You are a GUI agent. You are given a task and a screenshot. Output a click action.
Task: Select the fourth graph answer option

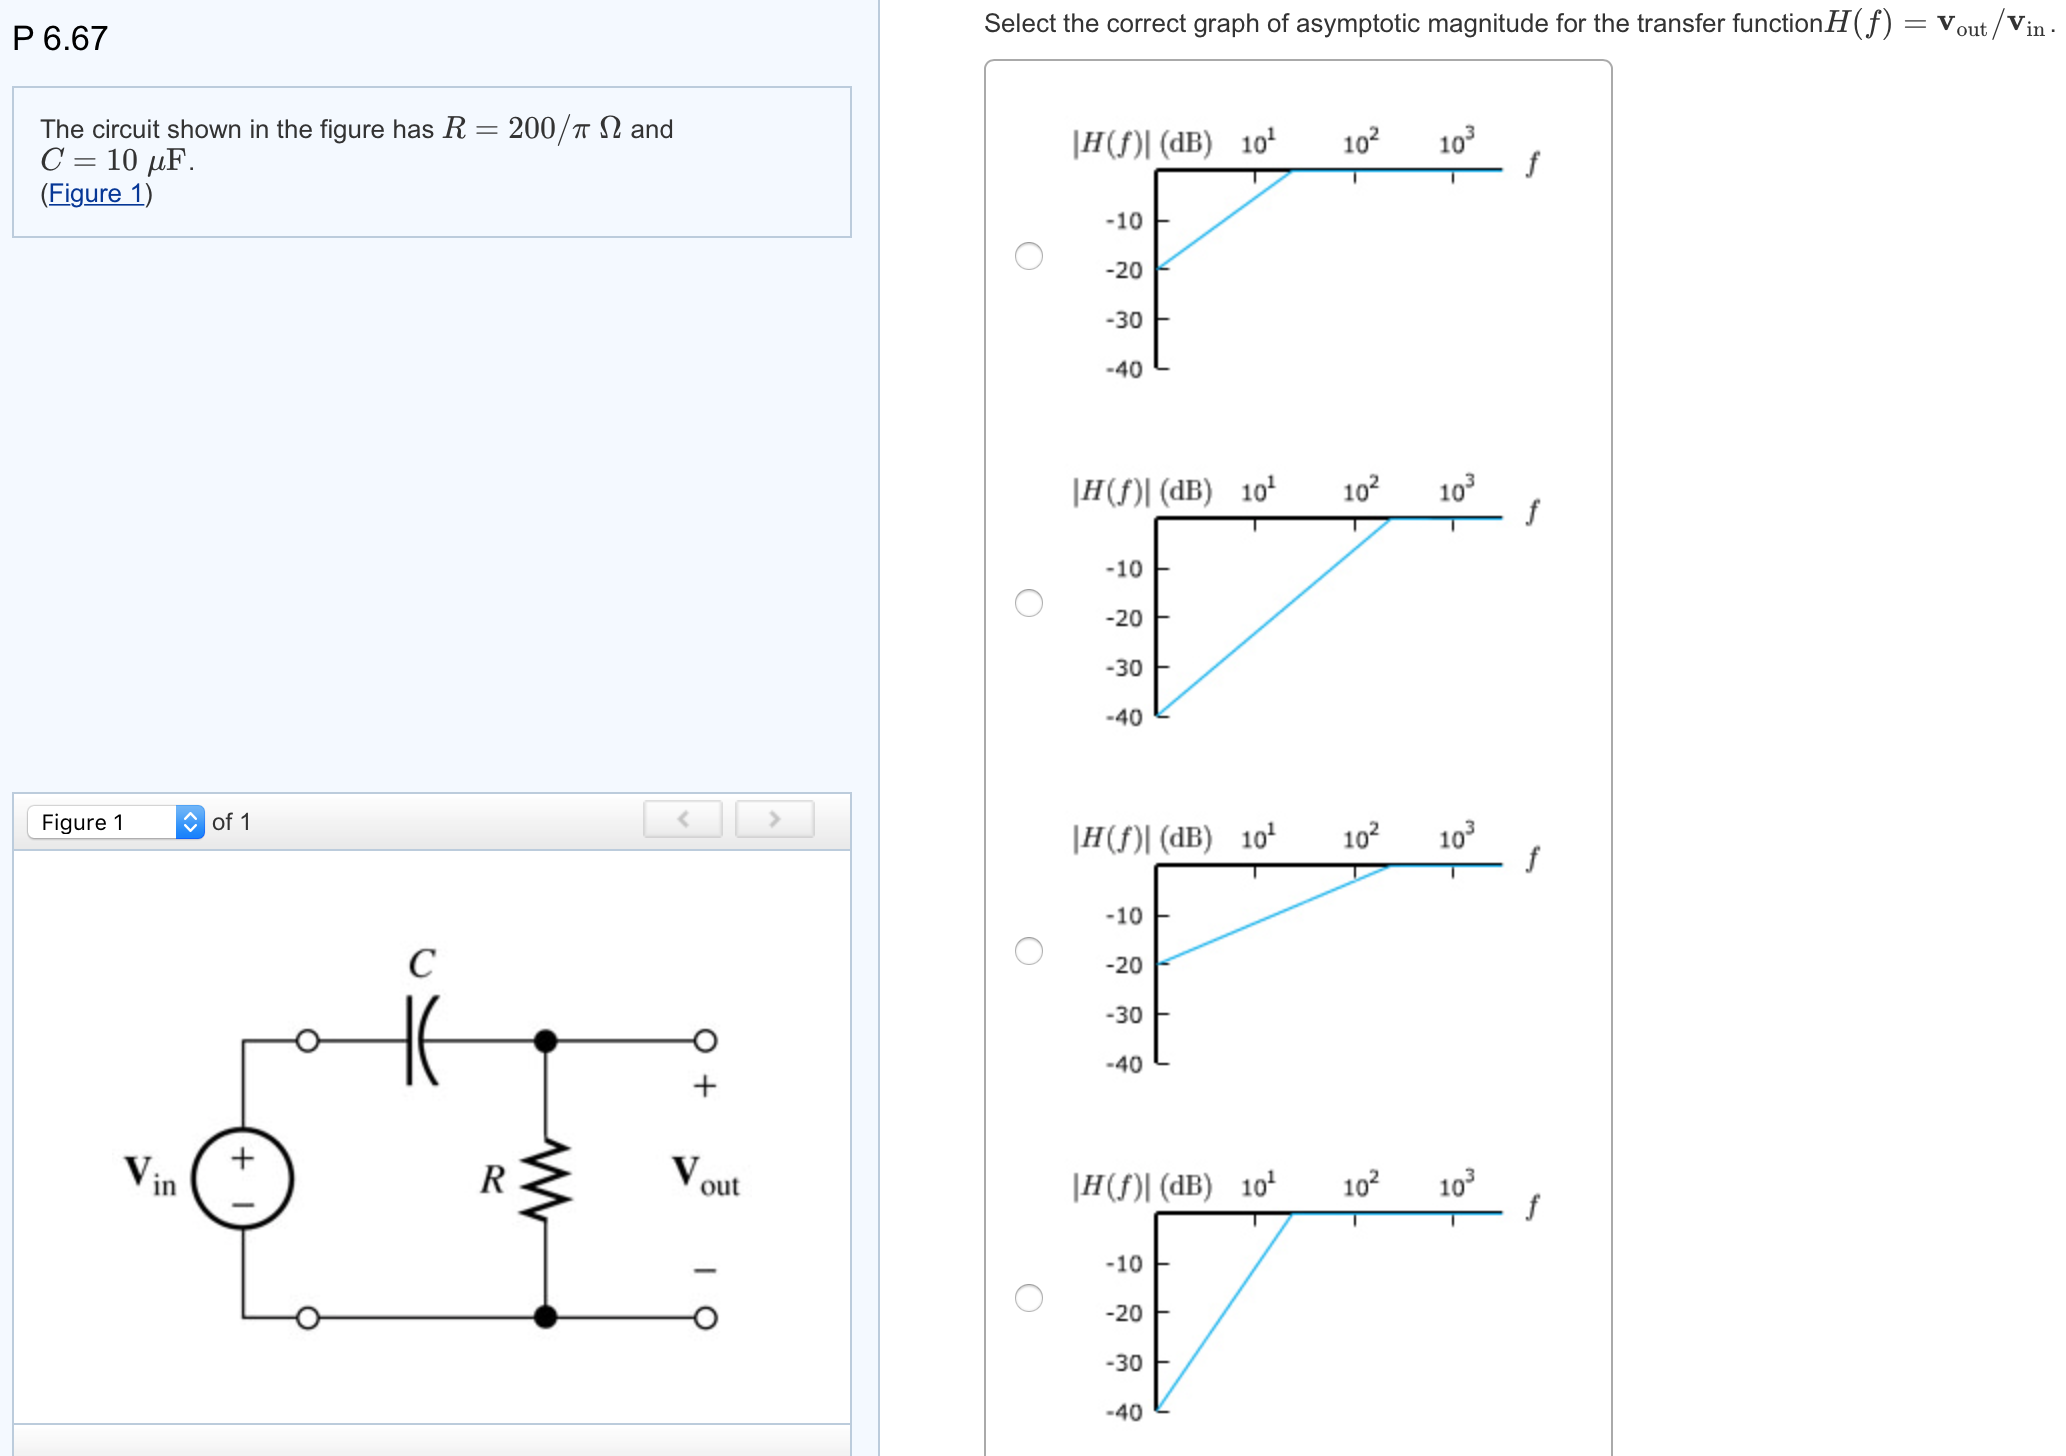(1029, 1295)
